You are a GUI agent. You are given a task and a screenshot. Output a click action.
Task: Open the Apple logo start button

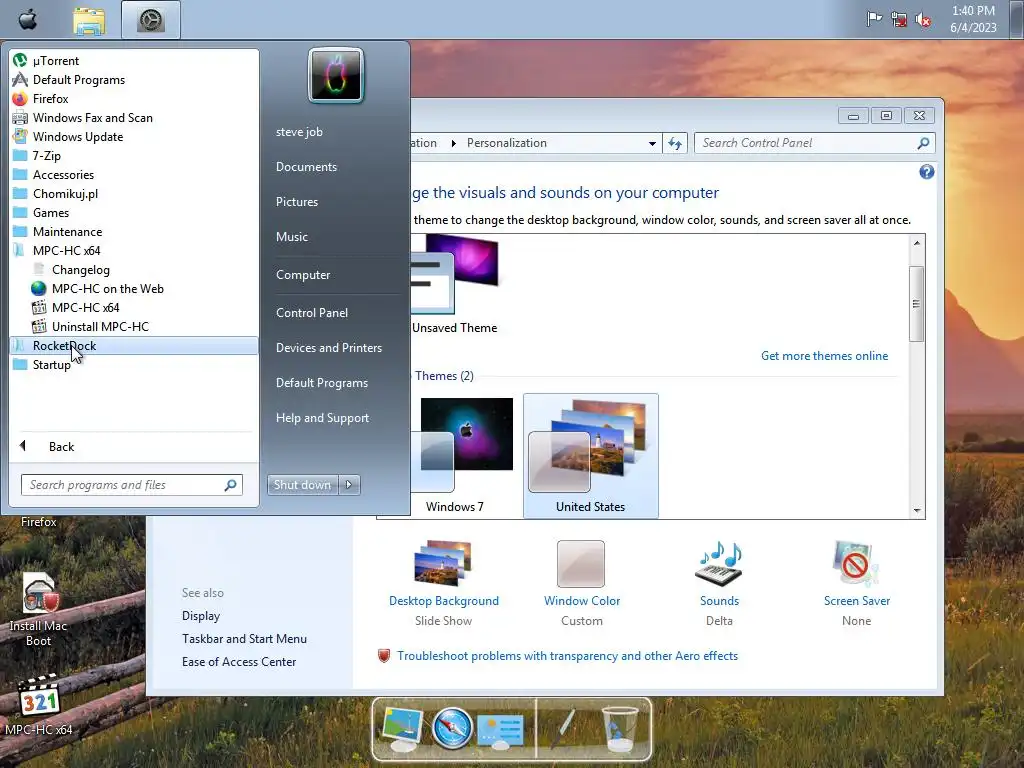tap(27, 20)
